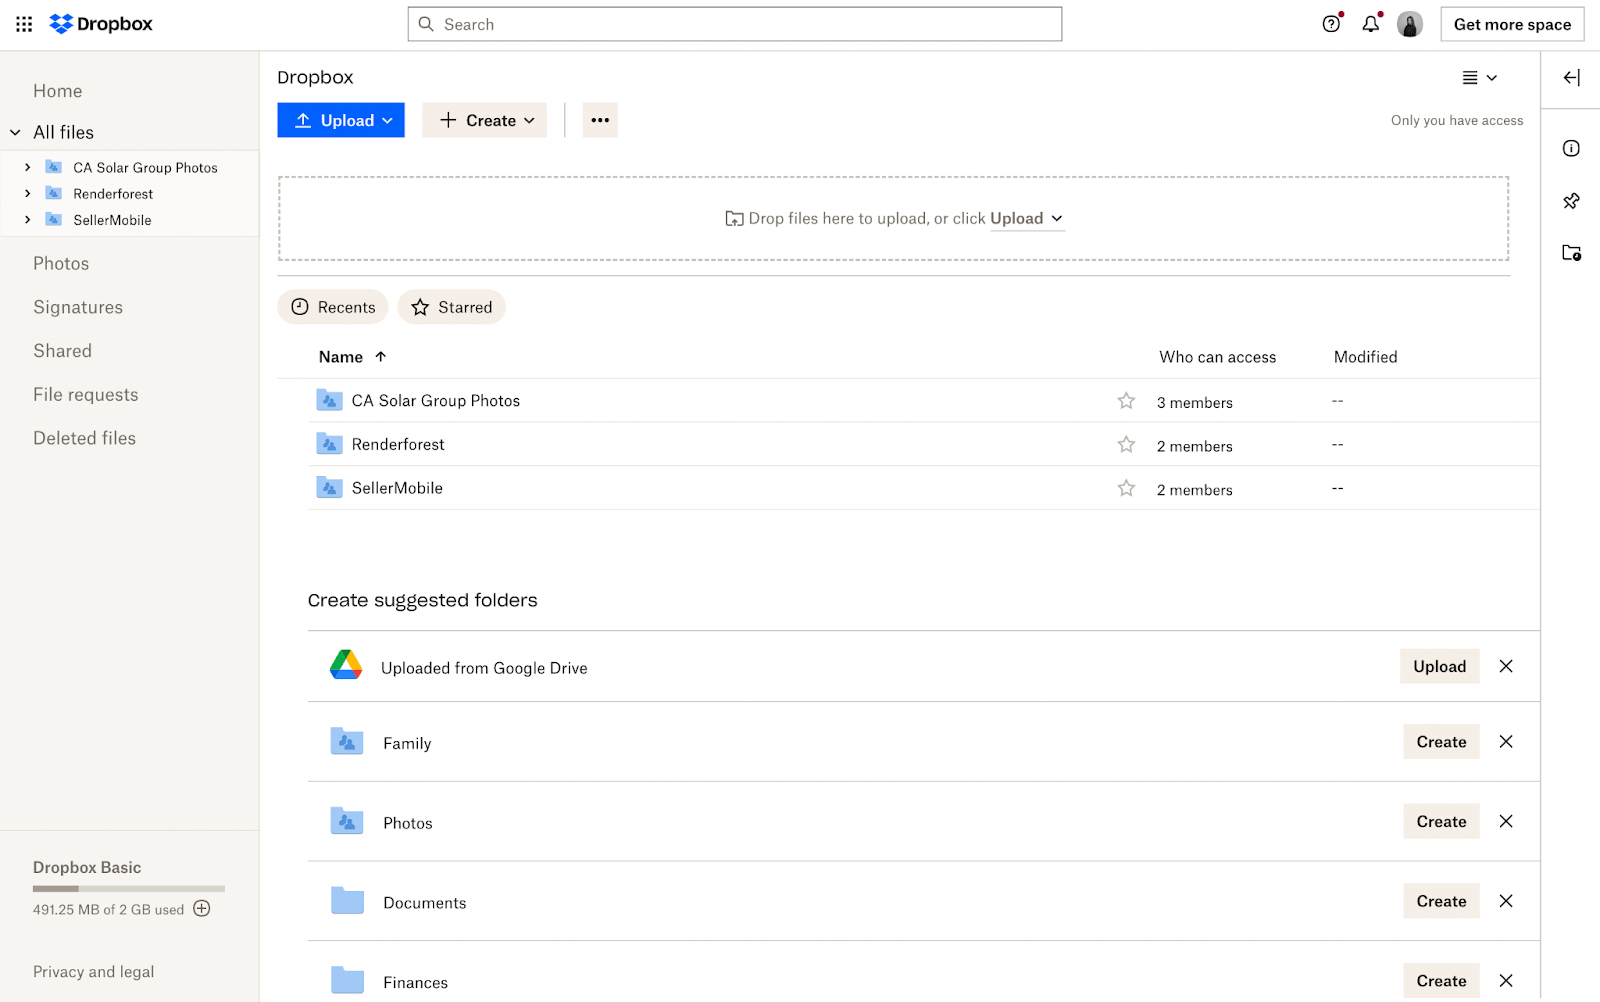Collapse the right side panel arrow
The image size is (1600, 1002).
[x=1572, y=78]
